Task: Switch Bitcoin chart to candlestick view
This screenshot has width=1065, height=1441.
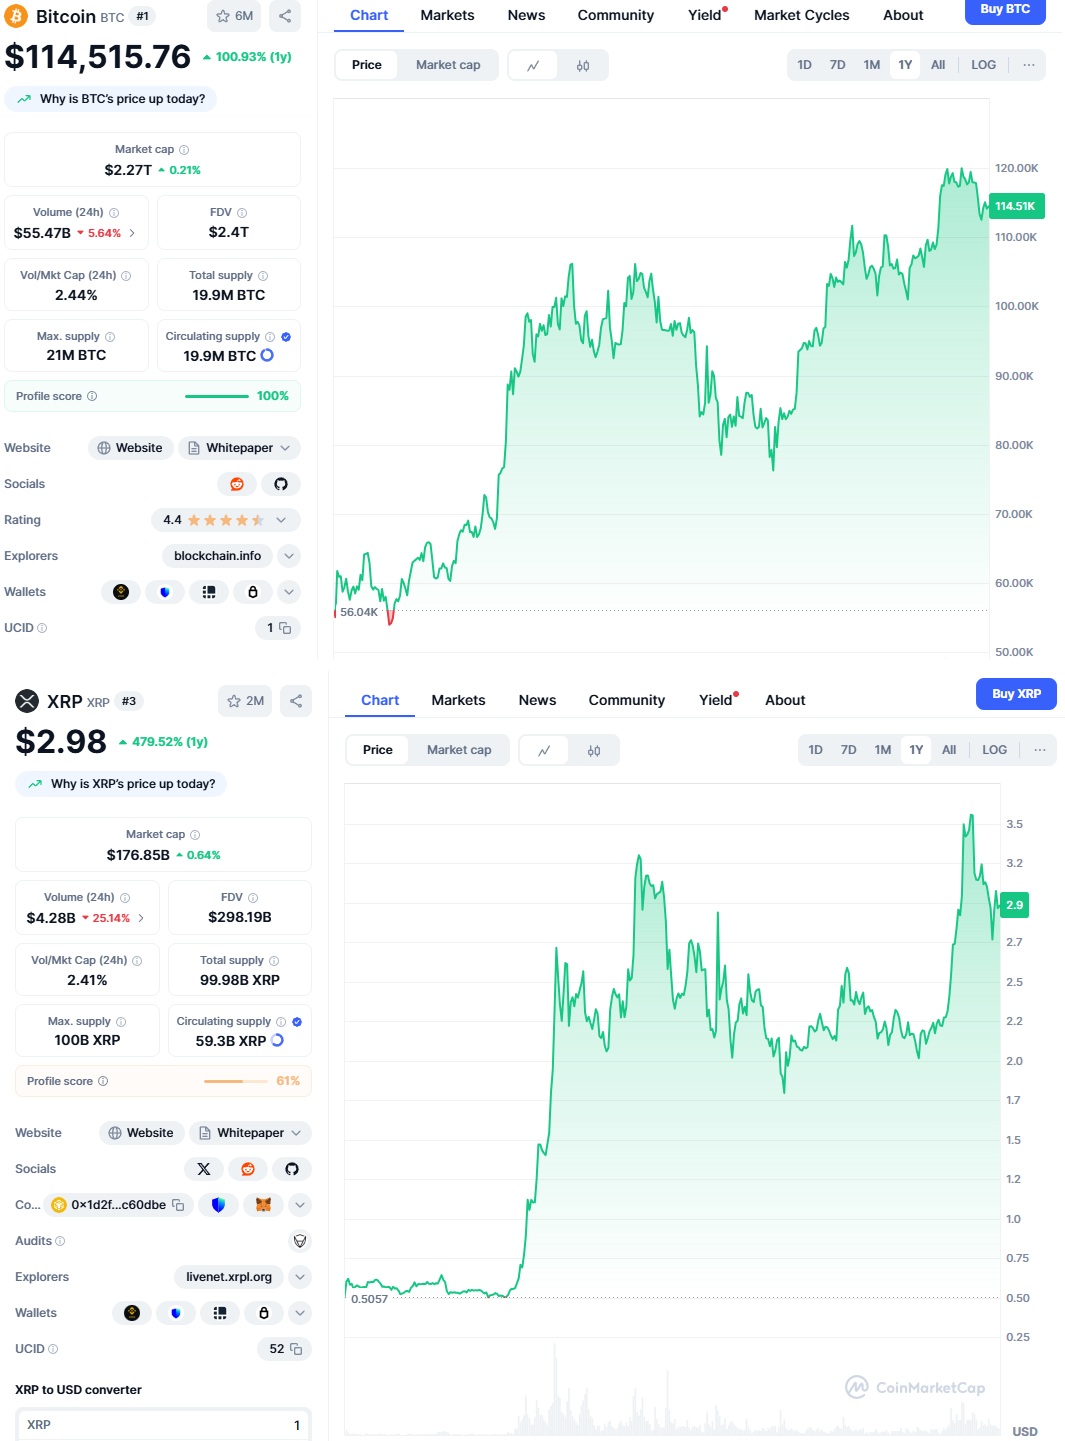Action: [x=583, y=65]
